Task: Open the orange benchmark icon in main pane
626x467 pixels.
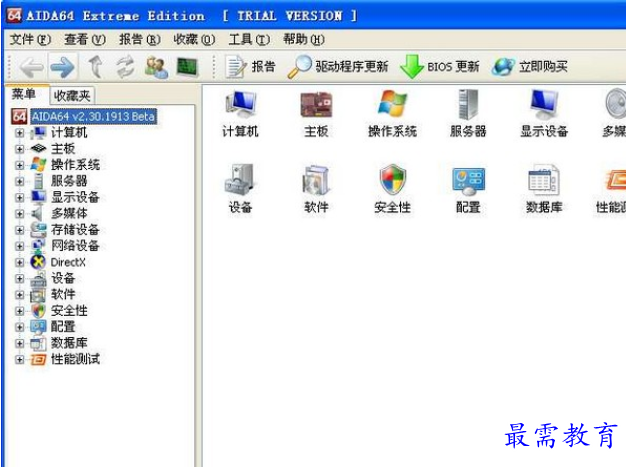Action: point(613,189)
